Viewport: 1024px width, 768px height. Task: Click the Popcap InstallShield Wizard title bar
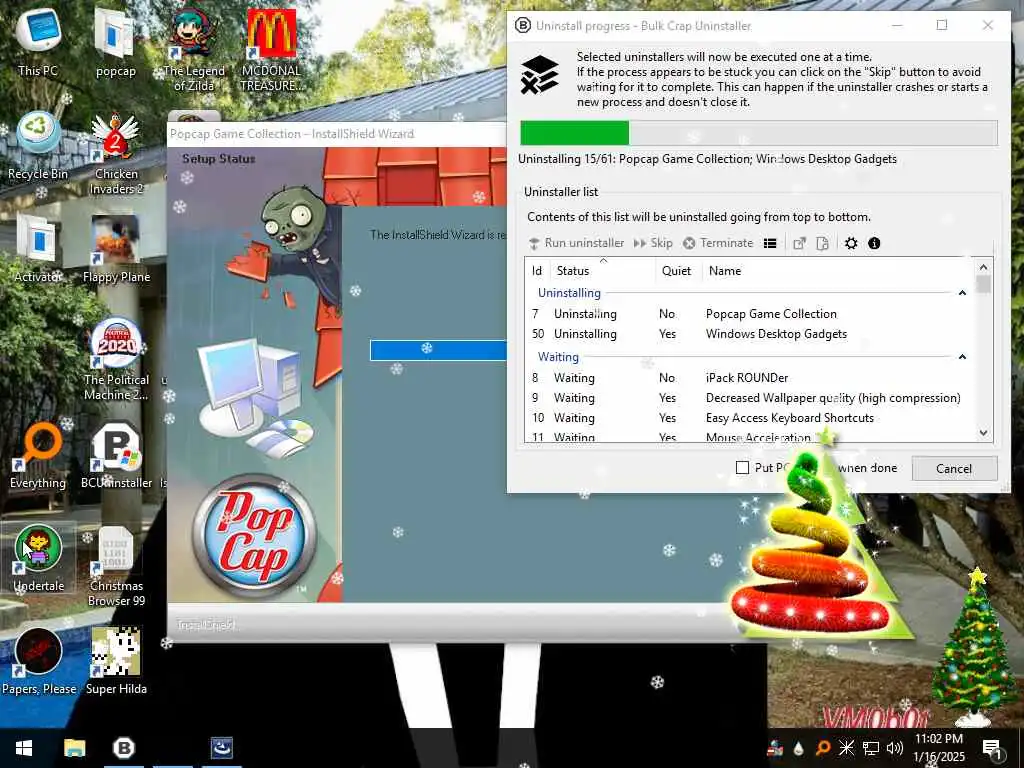tap(336, 134)
